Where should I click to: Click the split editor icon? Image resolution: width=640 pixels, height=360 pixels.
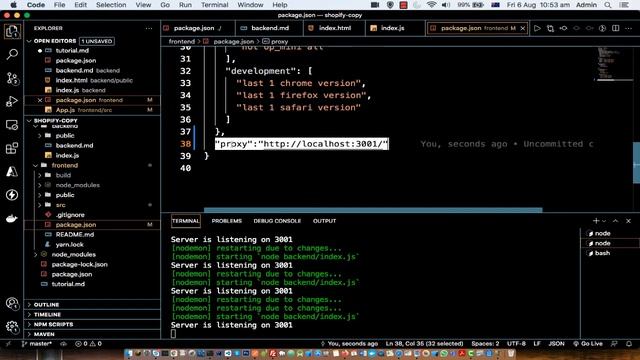tap(616, 28)
